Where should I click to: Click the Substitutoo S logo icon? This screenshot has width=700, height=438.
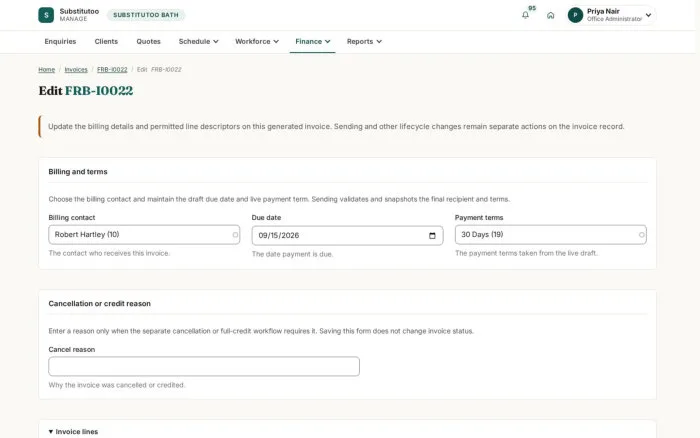[46, 15]
